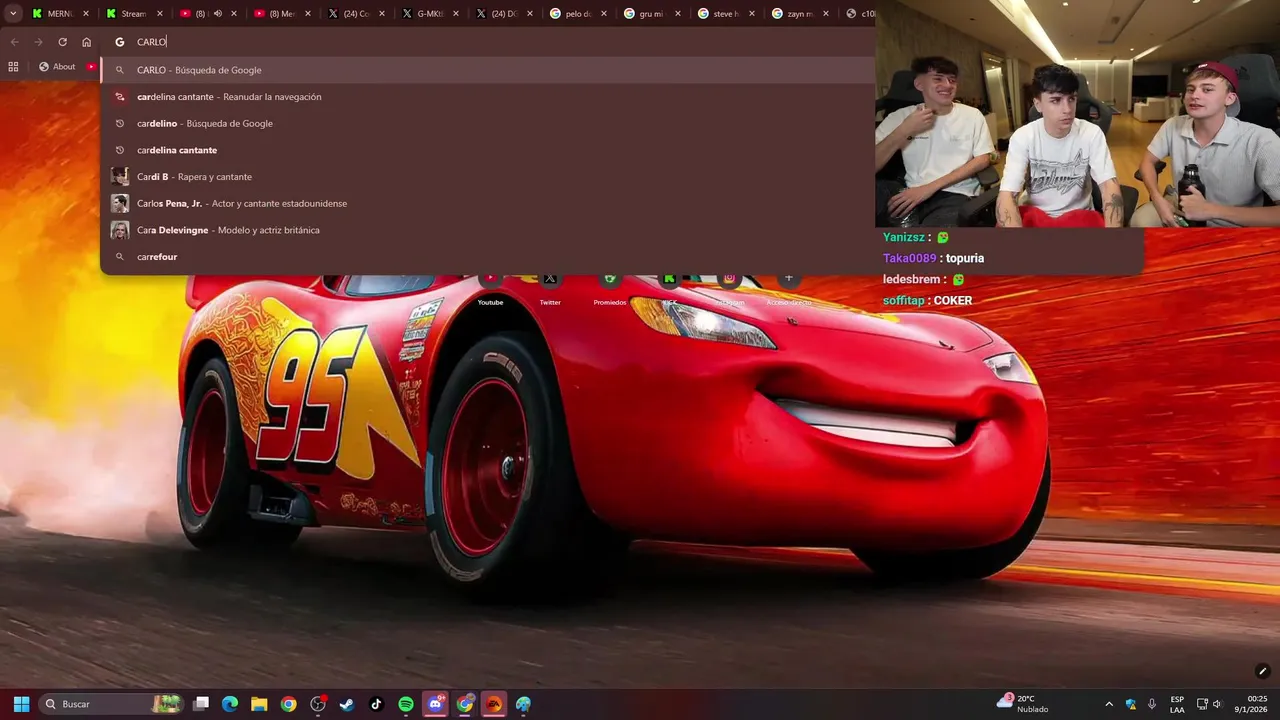Screen dimensions: 1280x720
Task: Open the Promiedos shortcut on new tab page
Action: [x=610, y=289]
